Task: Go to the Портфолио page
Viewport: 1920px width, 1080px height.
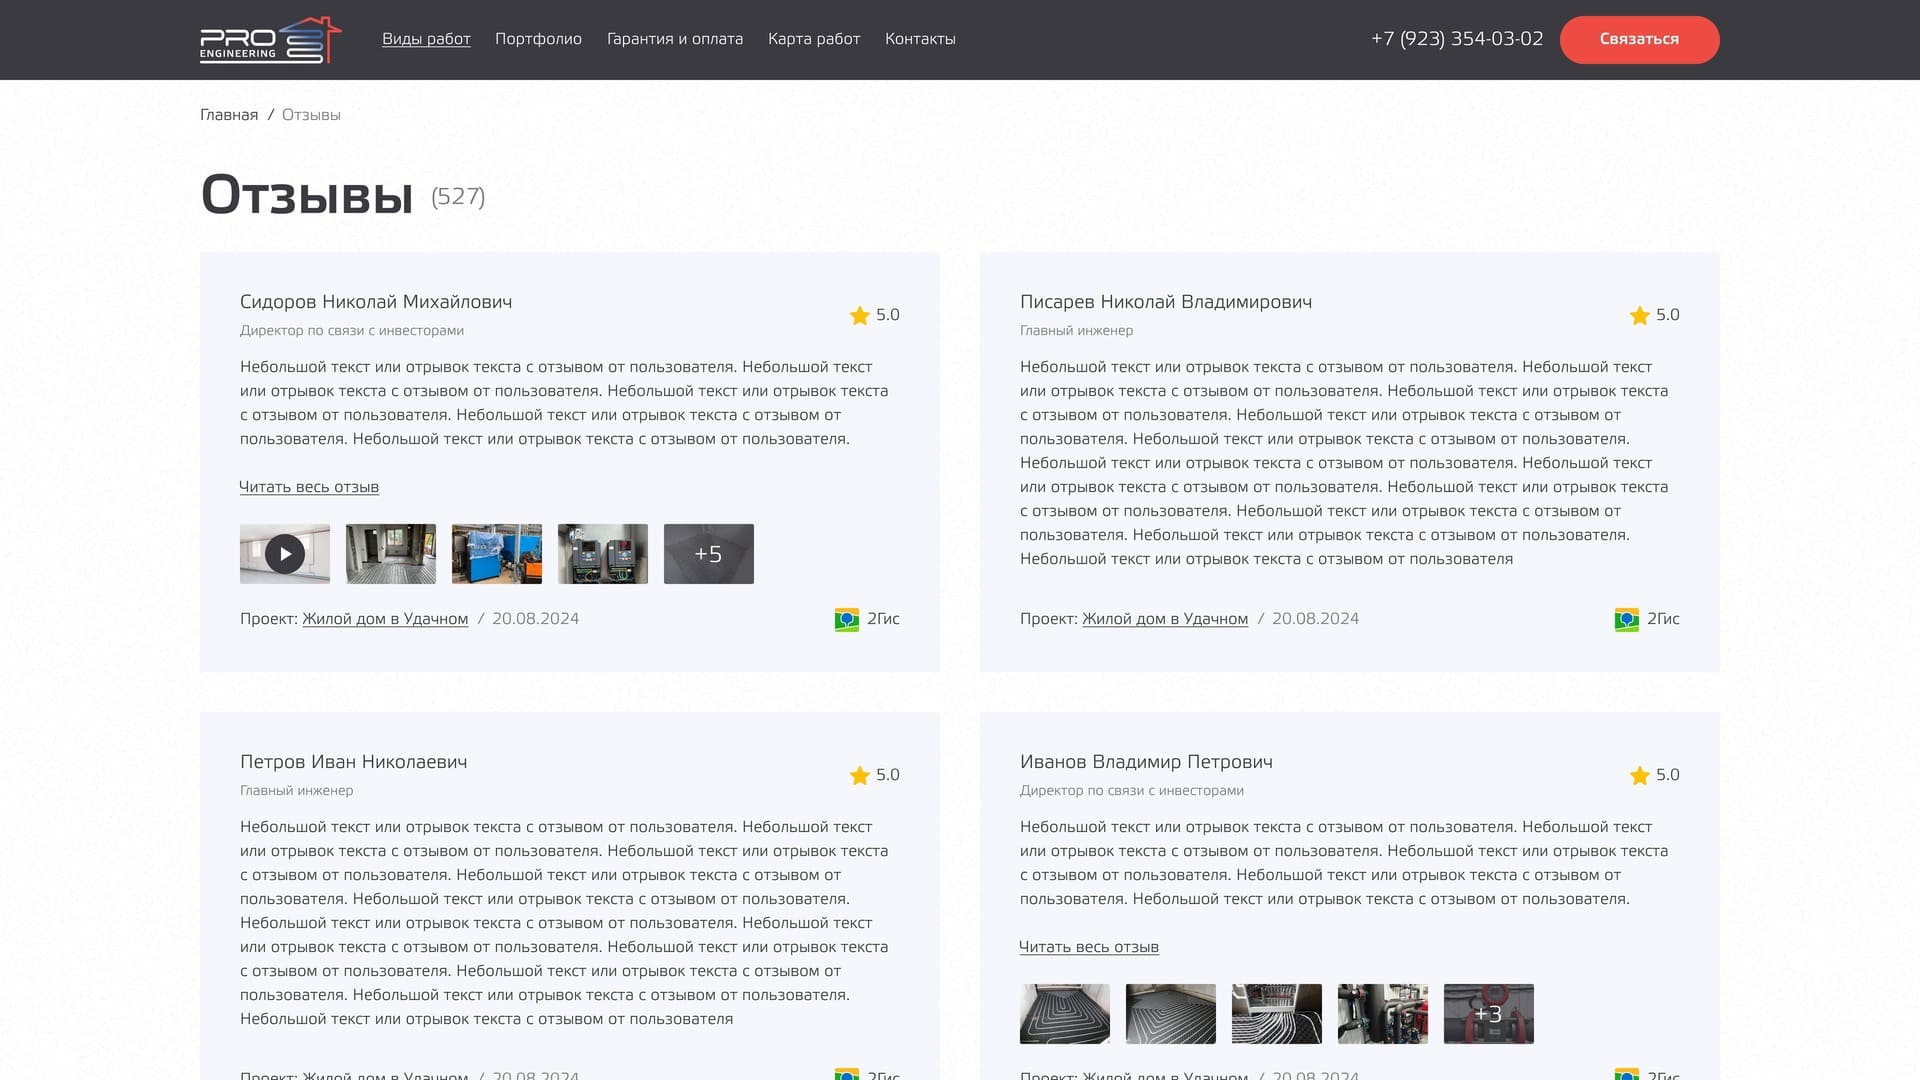Action: [x=538, y=39]
